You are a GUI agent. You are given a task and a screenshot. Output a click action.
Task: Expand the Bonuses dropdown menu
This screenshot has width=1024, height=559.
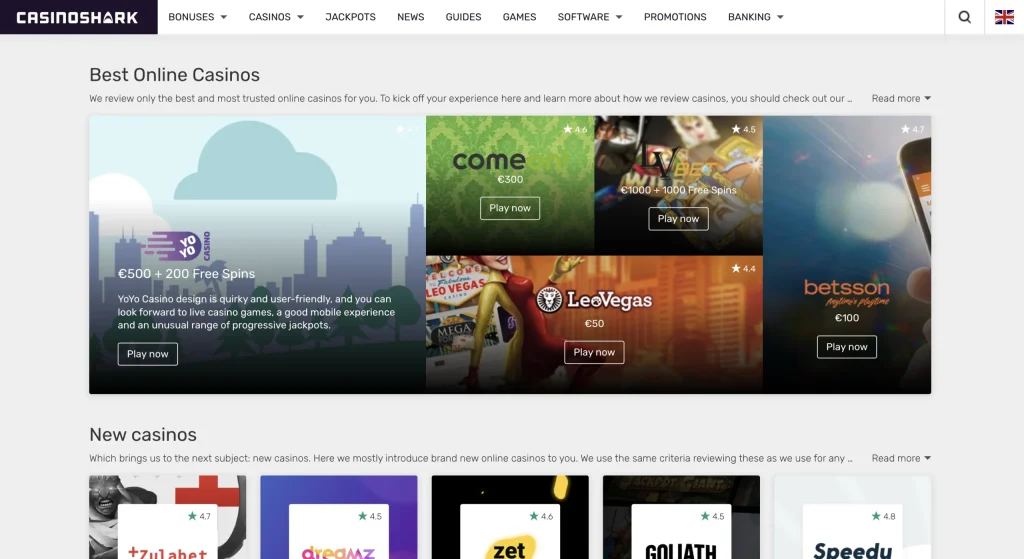[197, 17]
